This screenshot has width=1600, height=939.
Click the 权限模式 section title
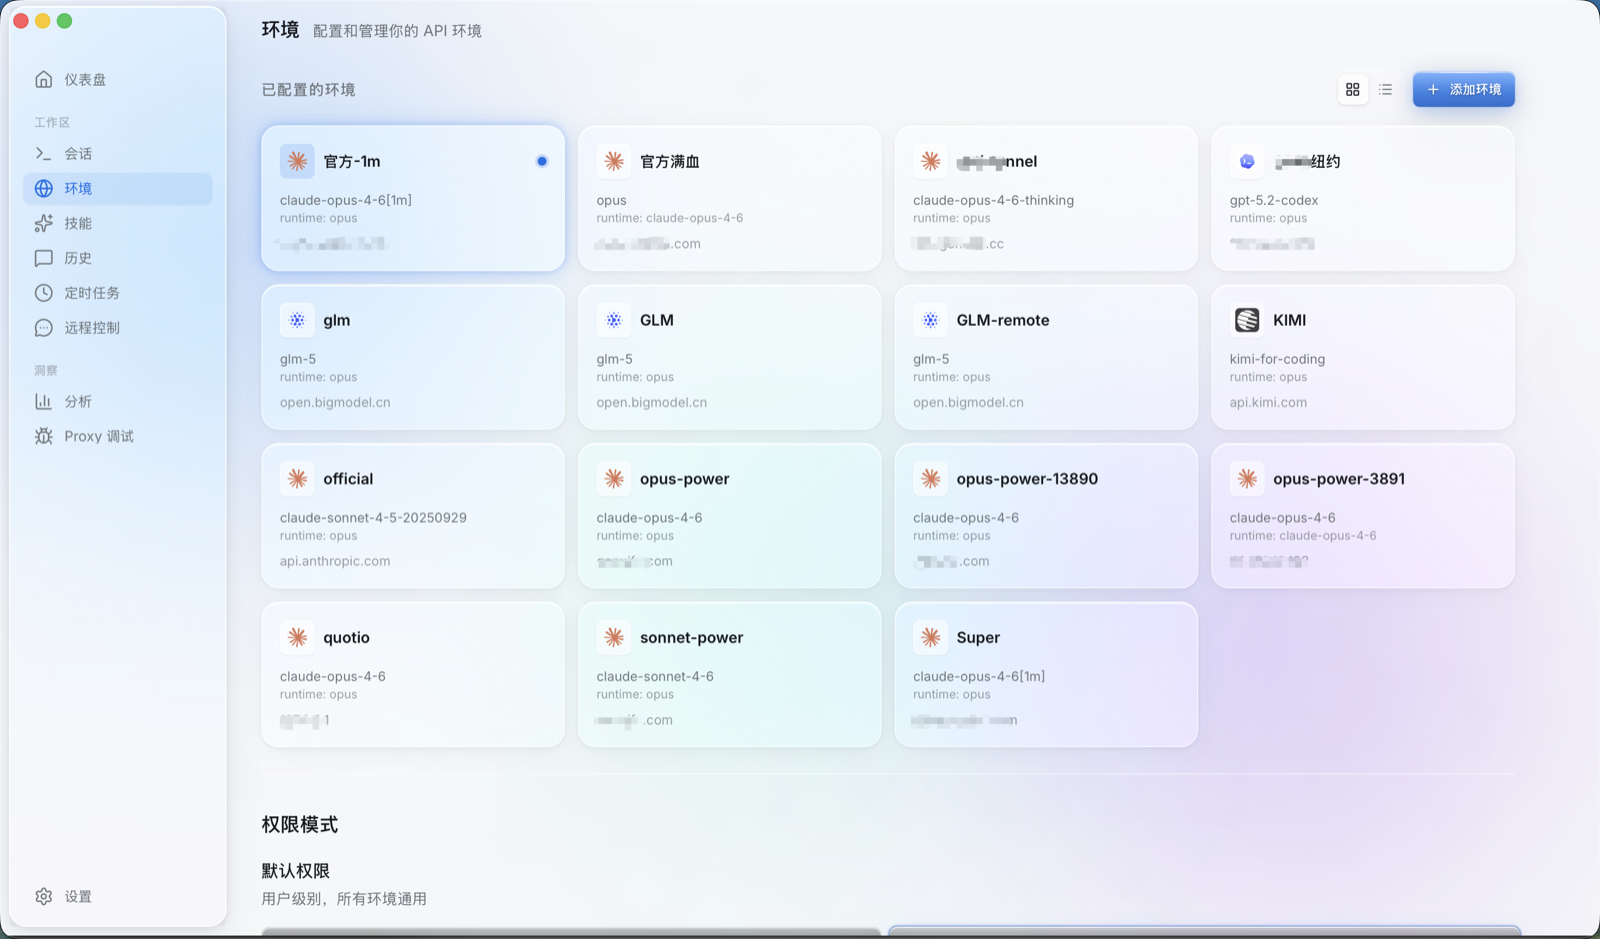click(300, 824)
